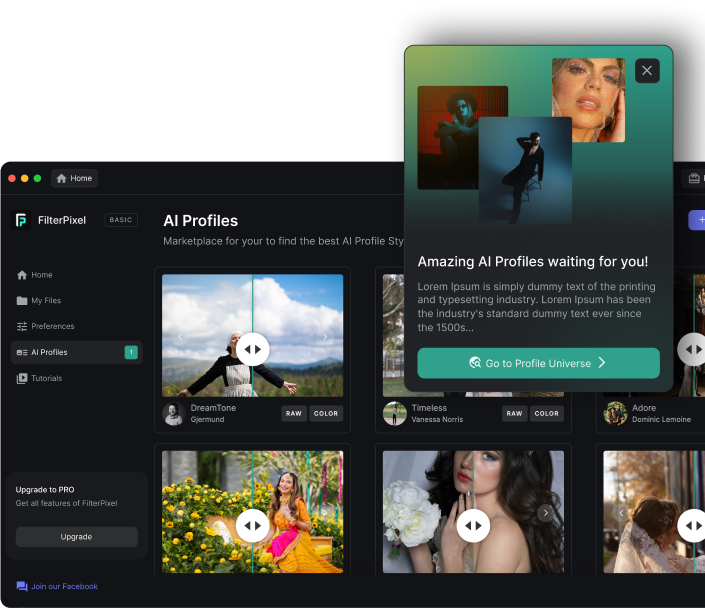Screen dimensions: 705x608
Task: Click next-image arrow on DreamTone card
Action: tap(325, 337)
